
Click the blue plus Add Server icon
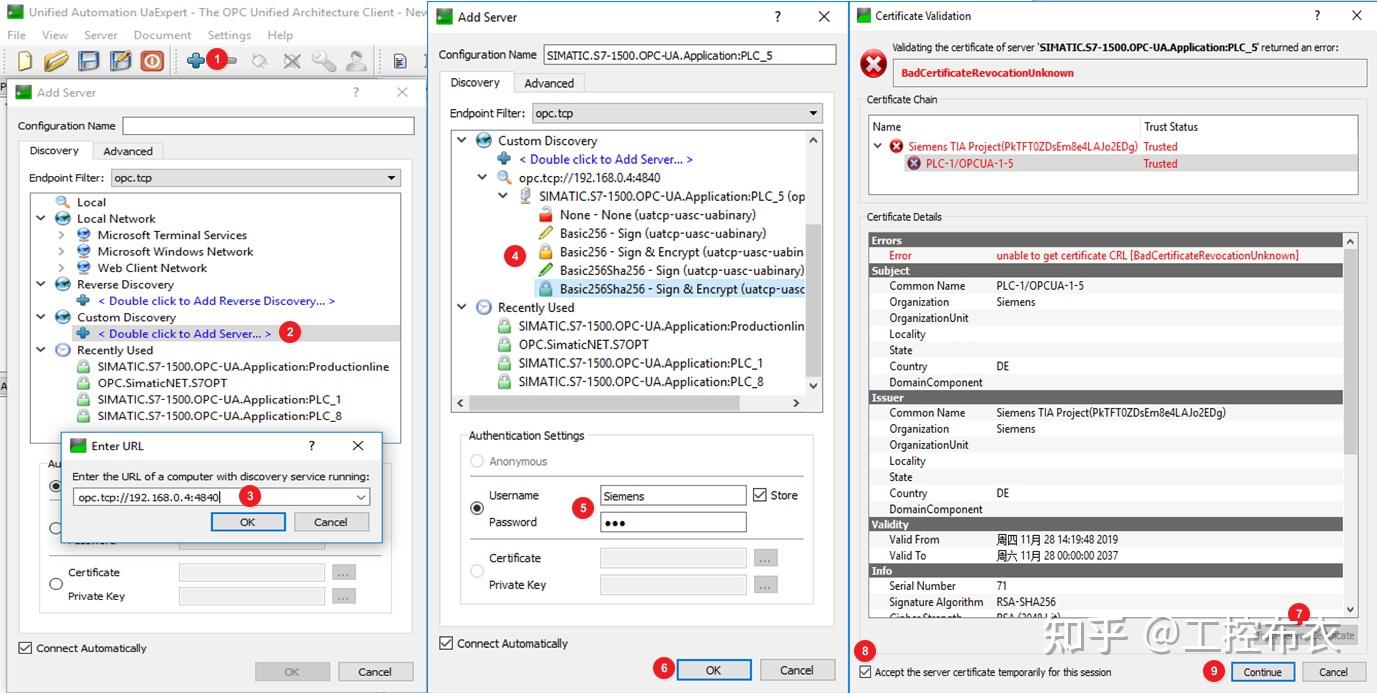click(x=195, y=61)
